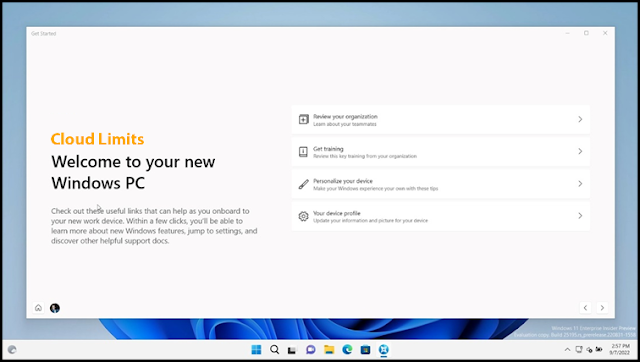
Task: Open the Chat app on taskbar
Action: pos(311,350)
